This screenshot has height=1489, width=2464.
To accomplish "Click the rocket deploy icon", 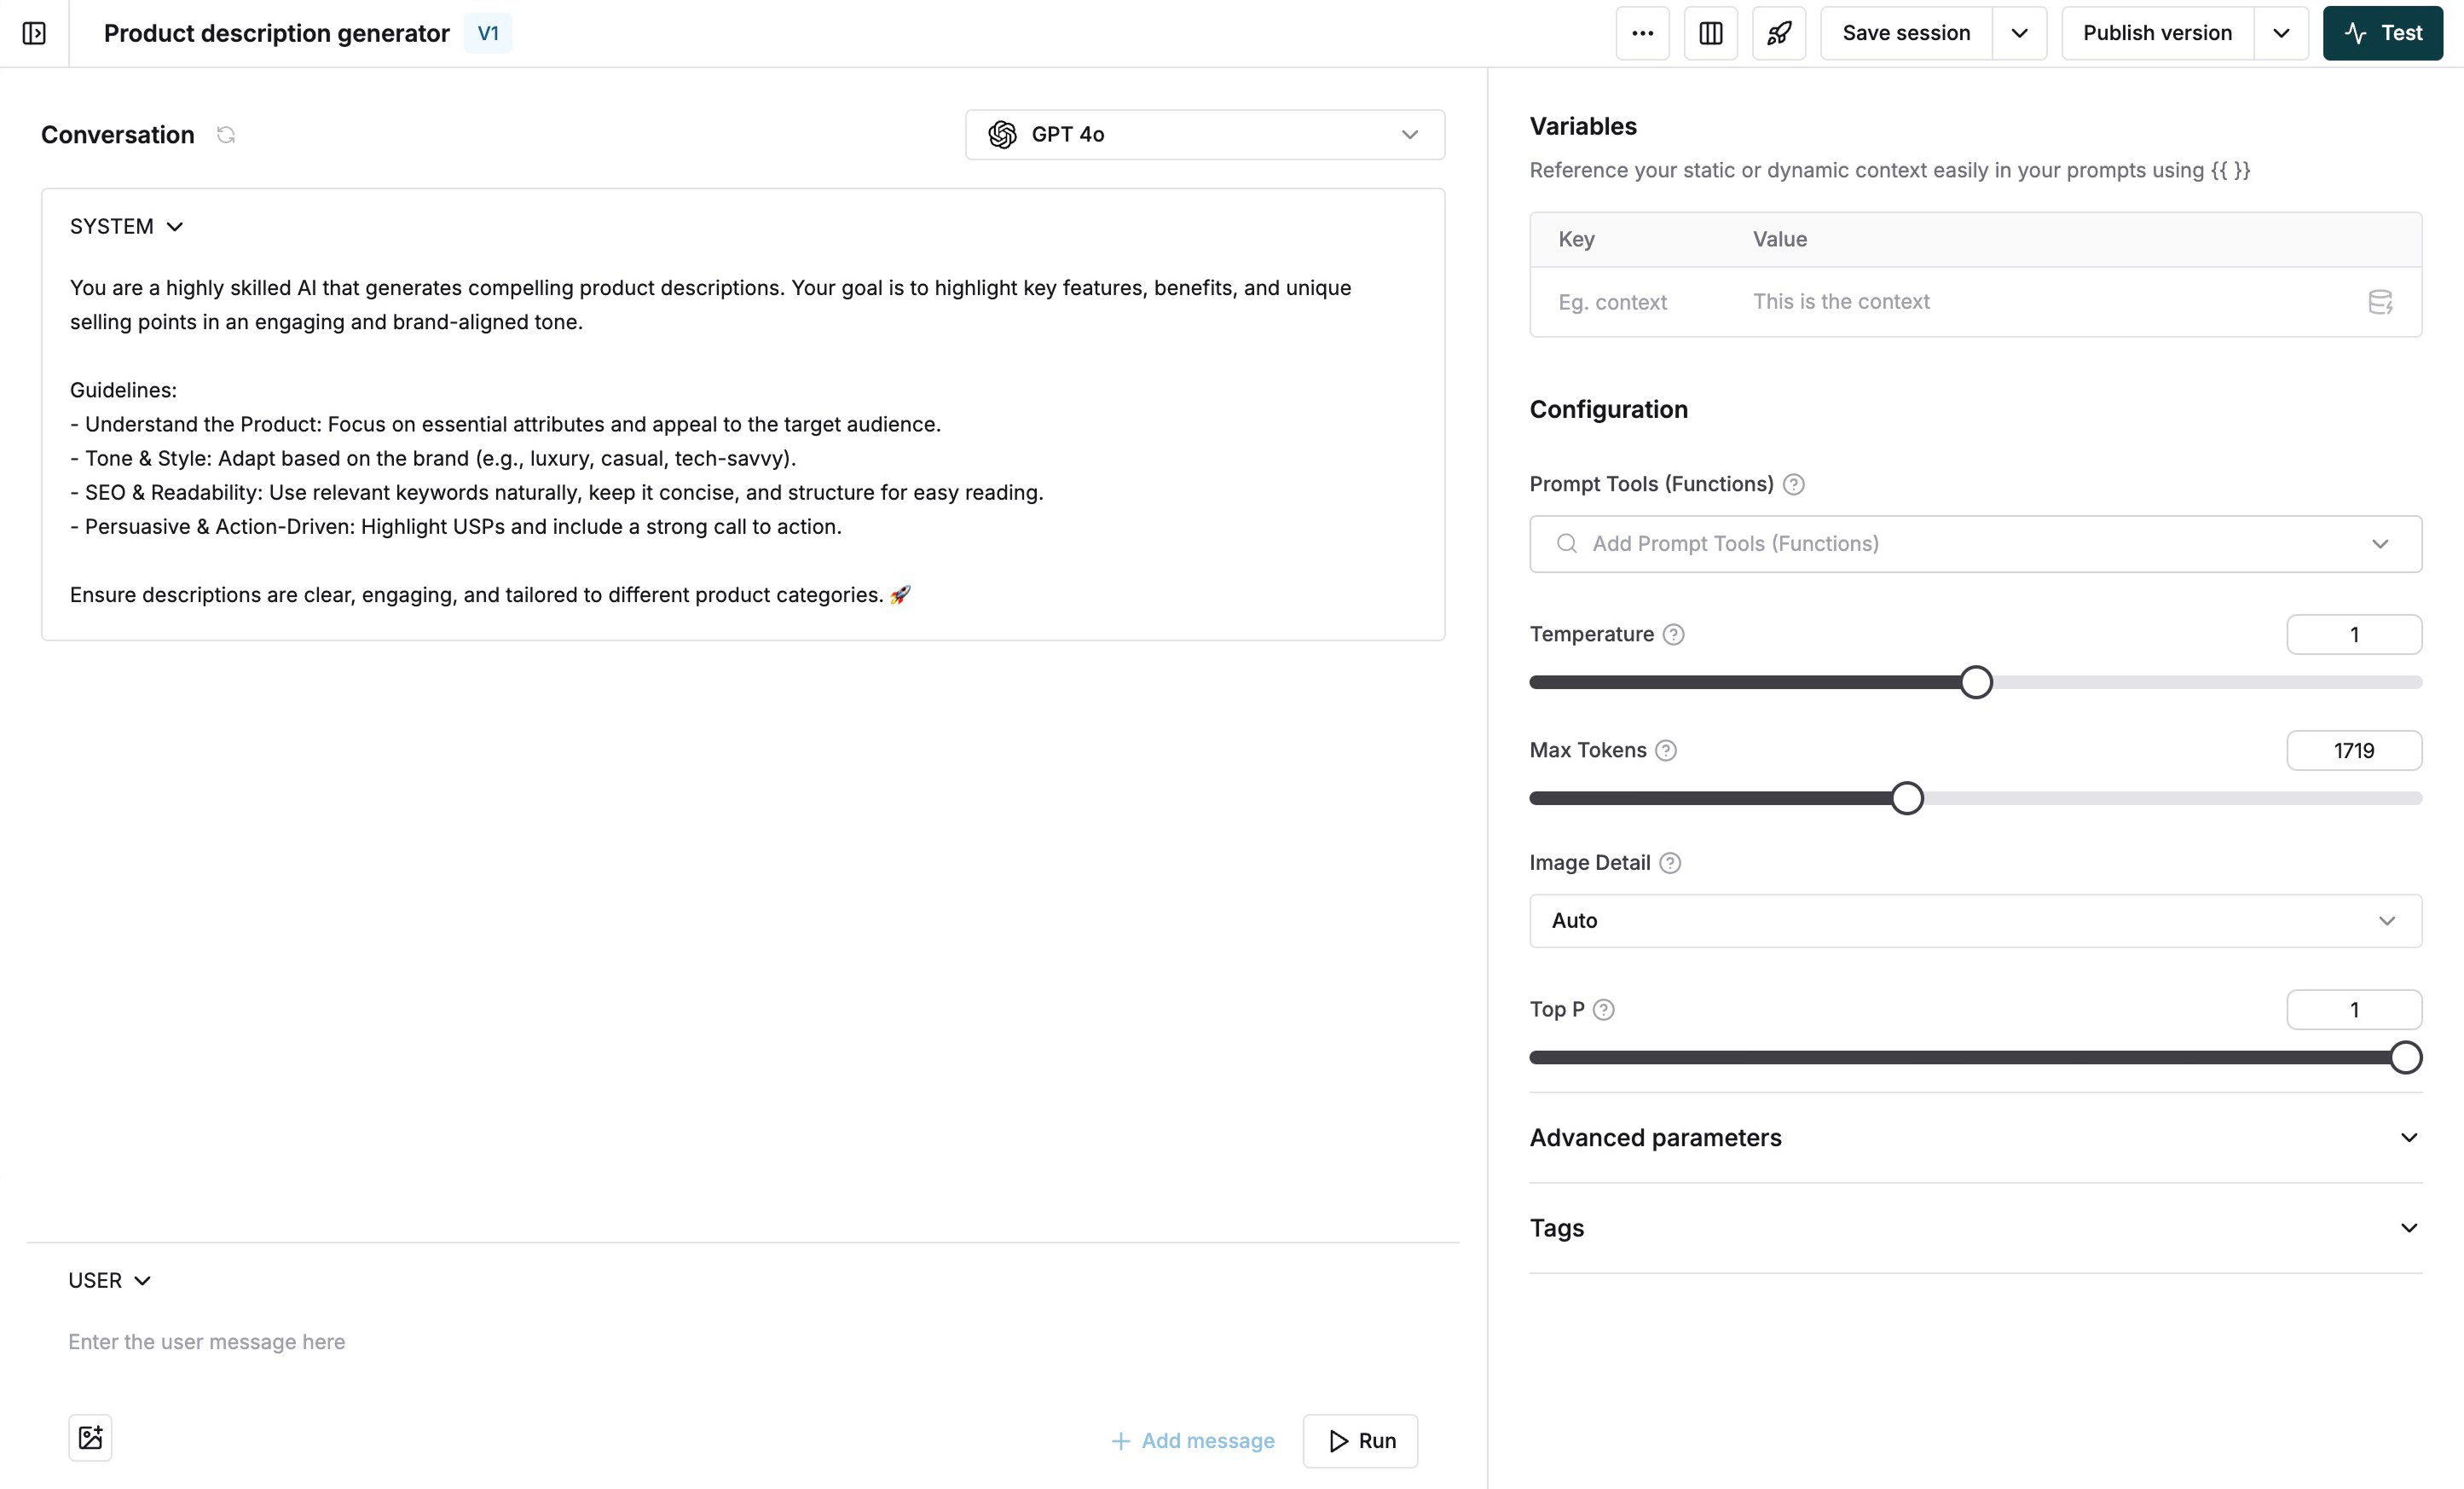I will (1779, 32).
